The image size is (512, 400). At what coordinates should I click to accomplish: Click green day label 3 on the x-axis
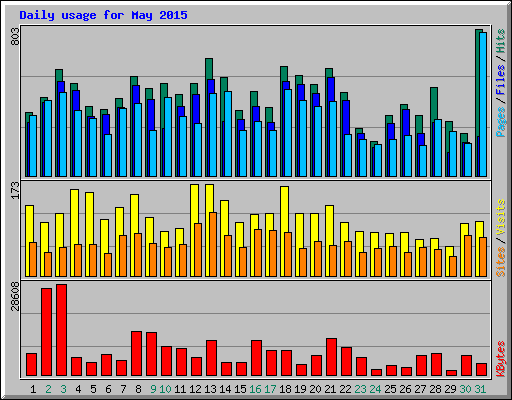(63, 389)
